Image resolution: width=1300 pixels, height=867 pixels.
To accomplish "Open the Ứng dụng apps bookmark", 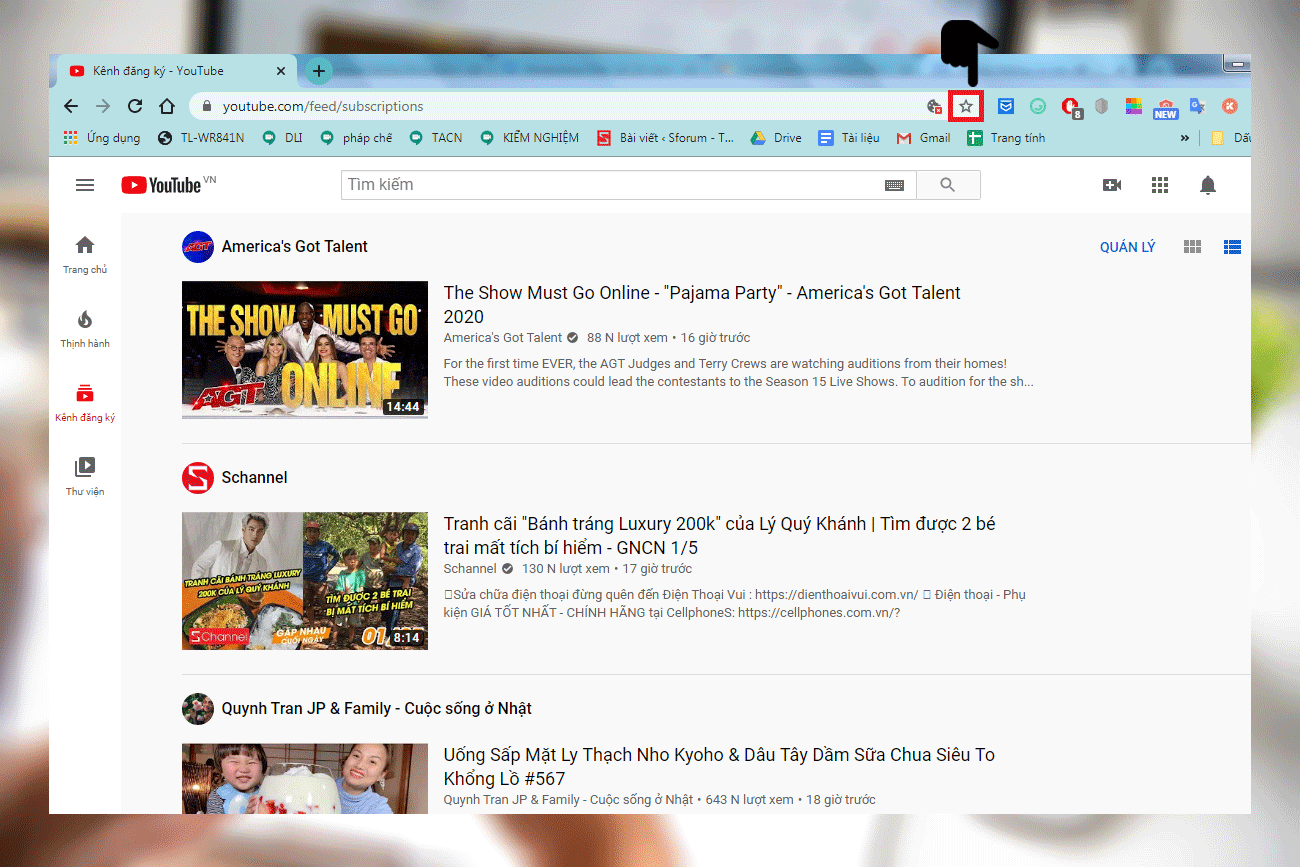I will pyautogui.click(x=101, y=138).
